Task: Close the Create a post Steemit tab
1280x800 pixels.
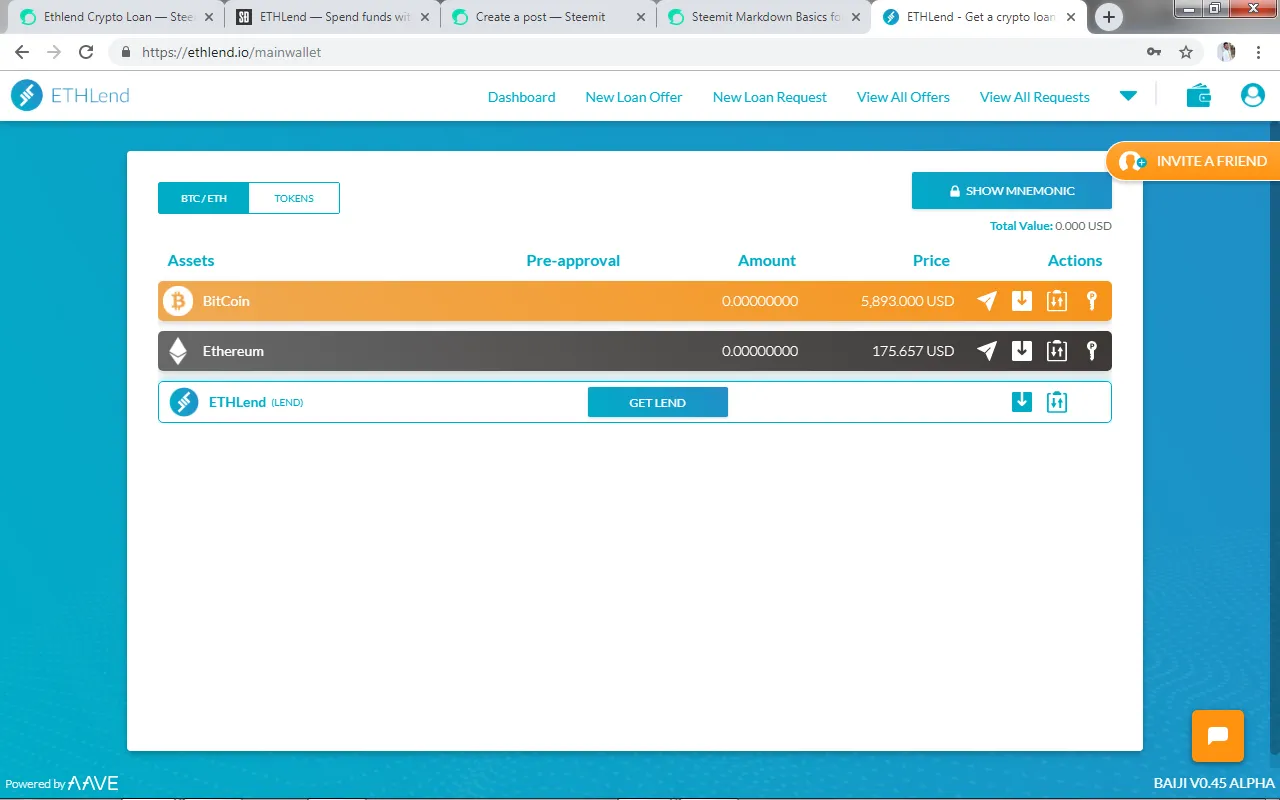Action: [639, 17]
